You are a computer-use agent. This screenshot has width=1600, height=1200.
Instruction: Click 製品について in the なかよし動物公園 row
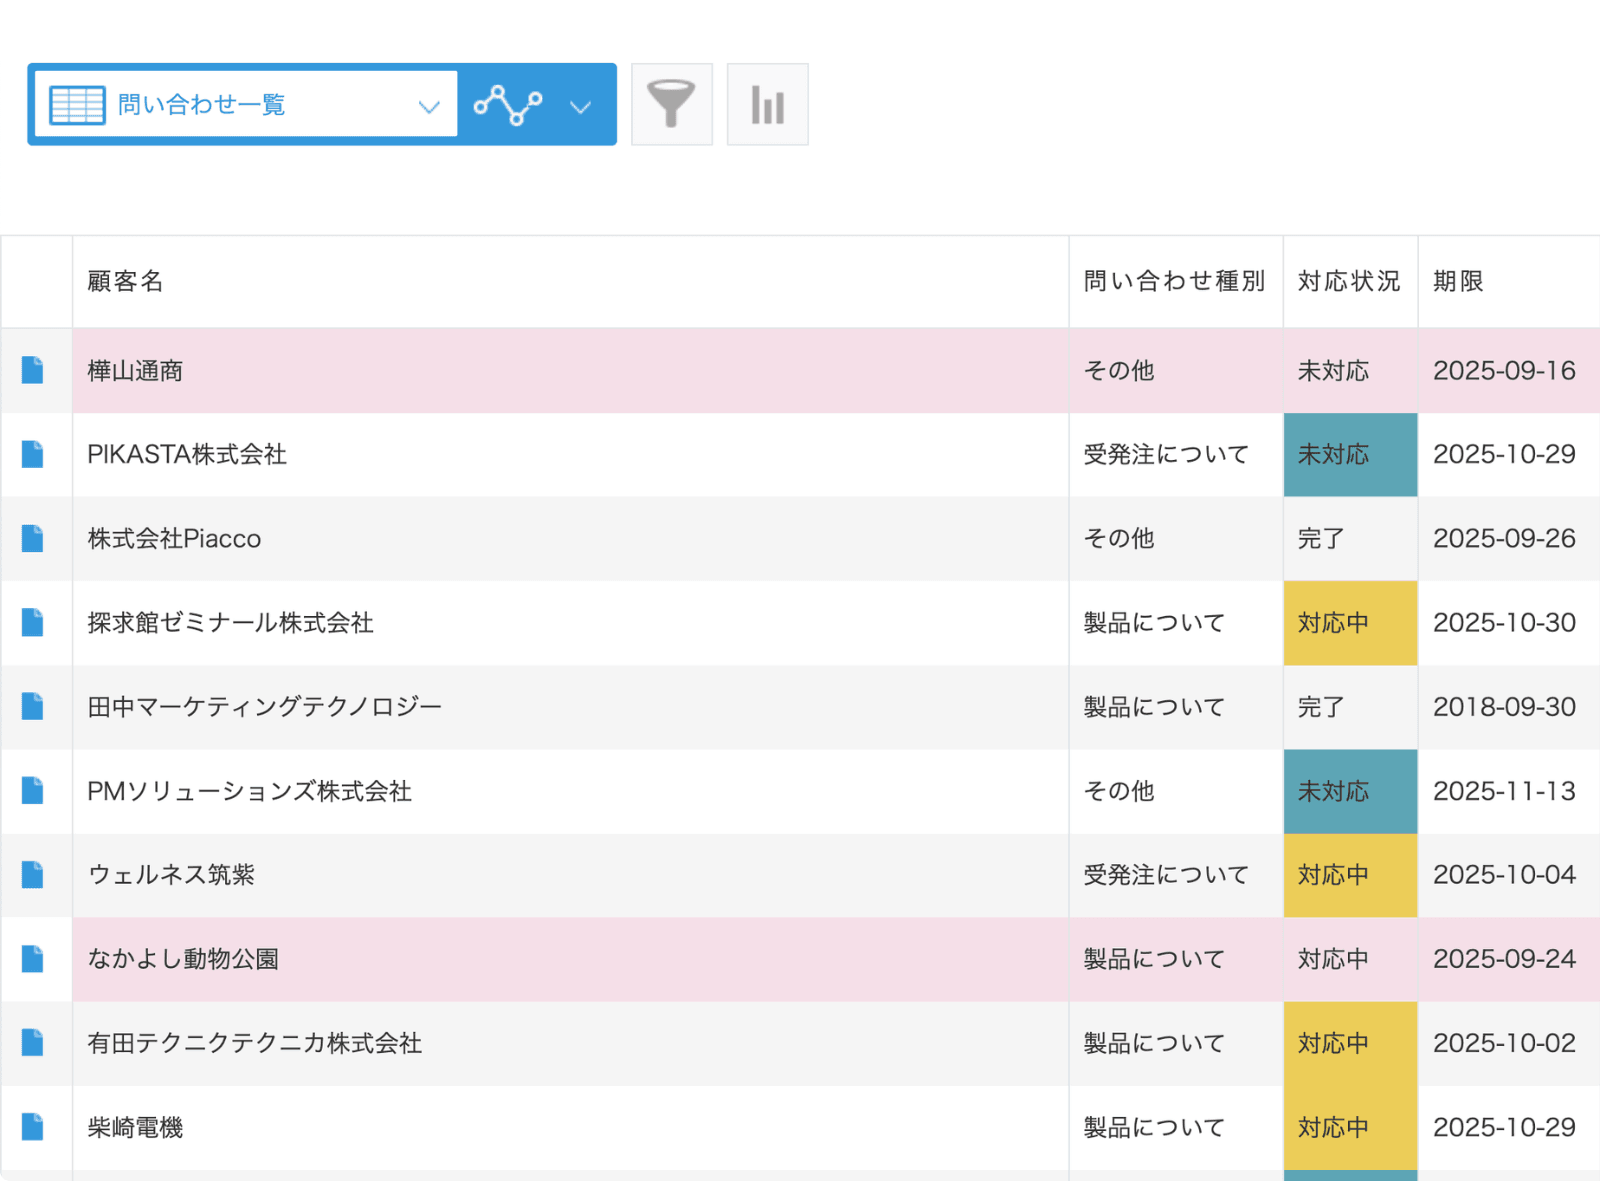(x=1154, y=959)
